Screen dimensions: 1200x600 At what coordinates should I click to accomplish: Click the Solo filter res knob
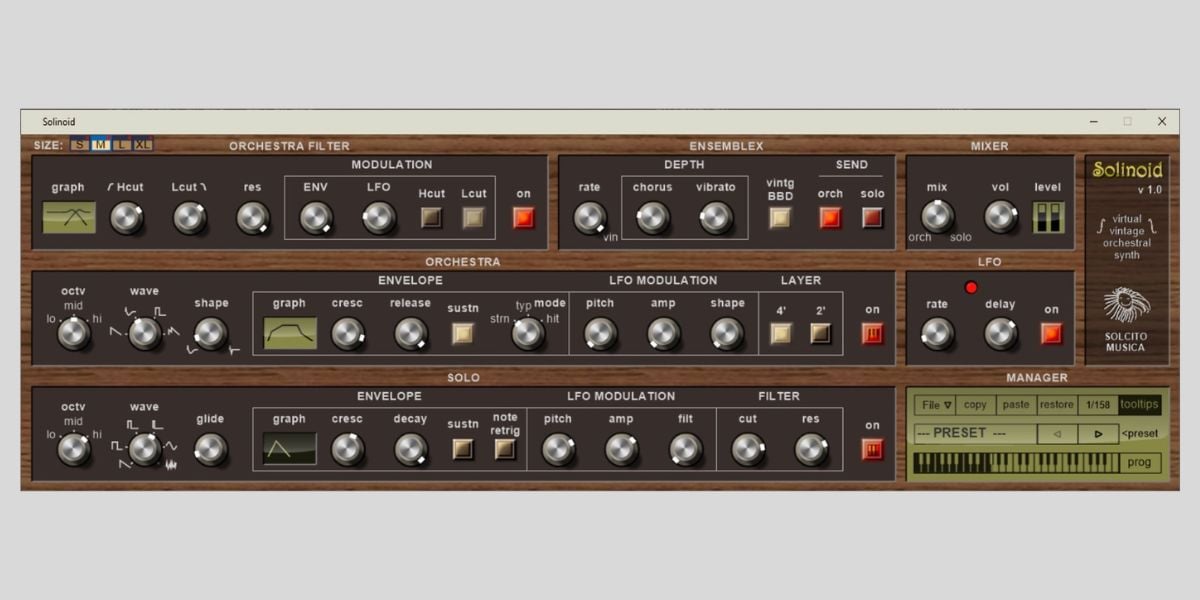[811, 449]
